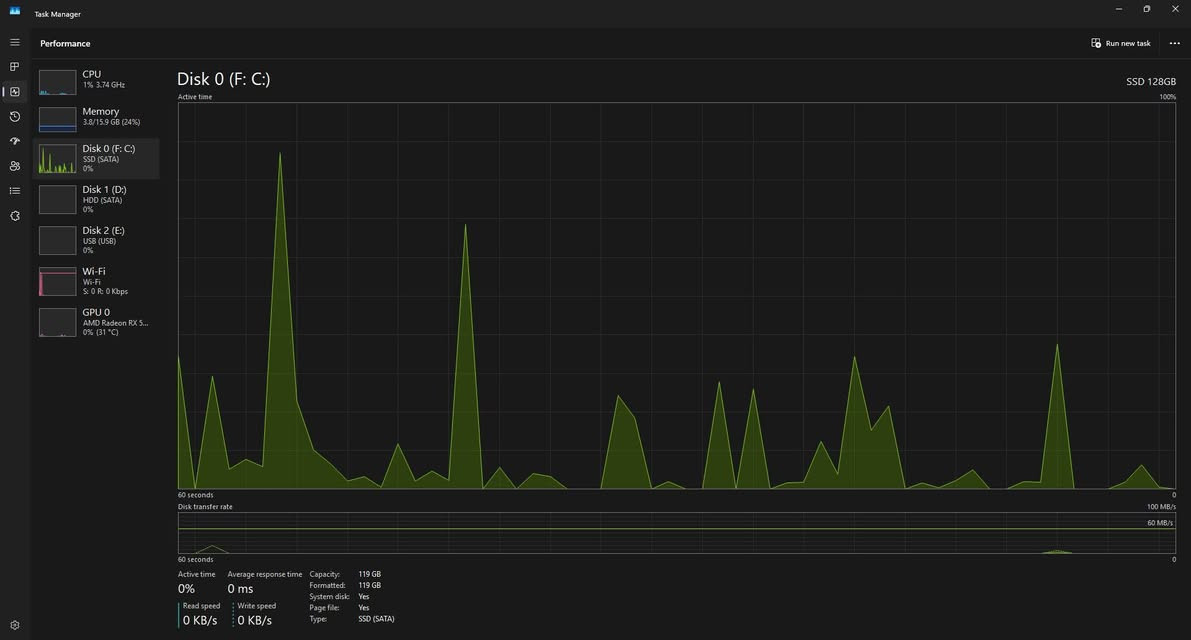Open Task Manager Settings gear
1191x640 pixels.
15,625
